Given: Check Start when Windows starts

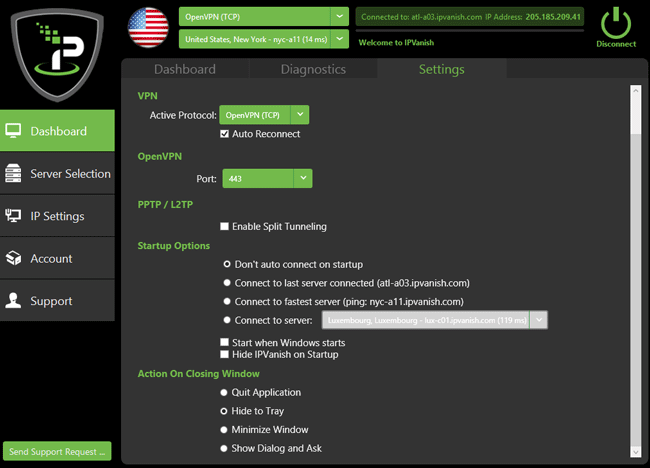Looking at the screenshot, I should click(224, 342).
